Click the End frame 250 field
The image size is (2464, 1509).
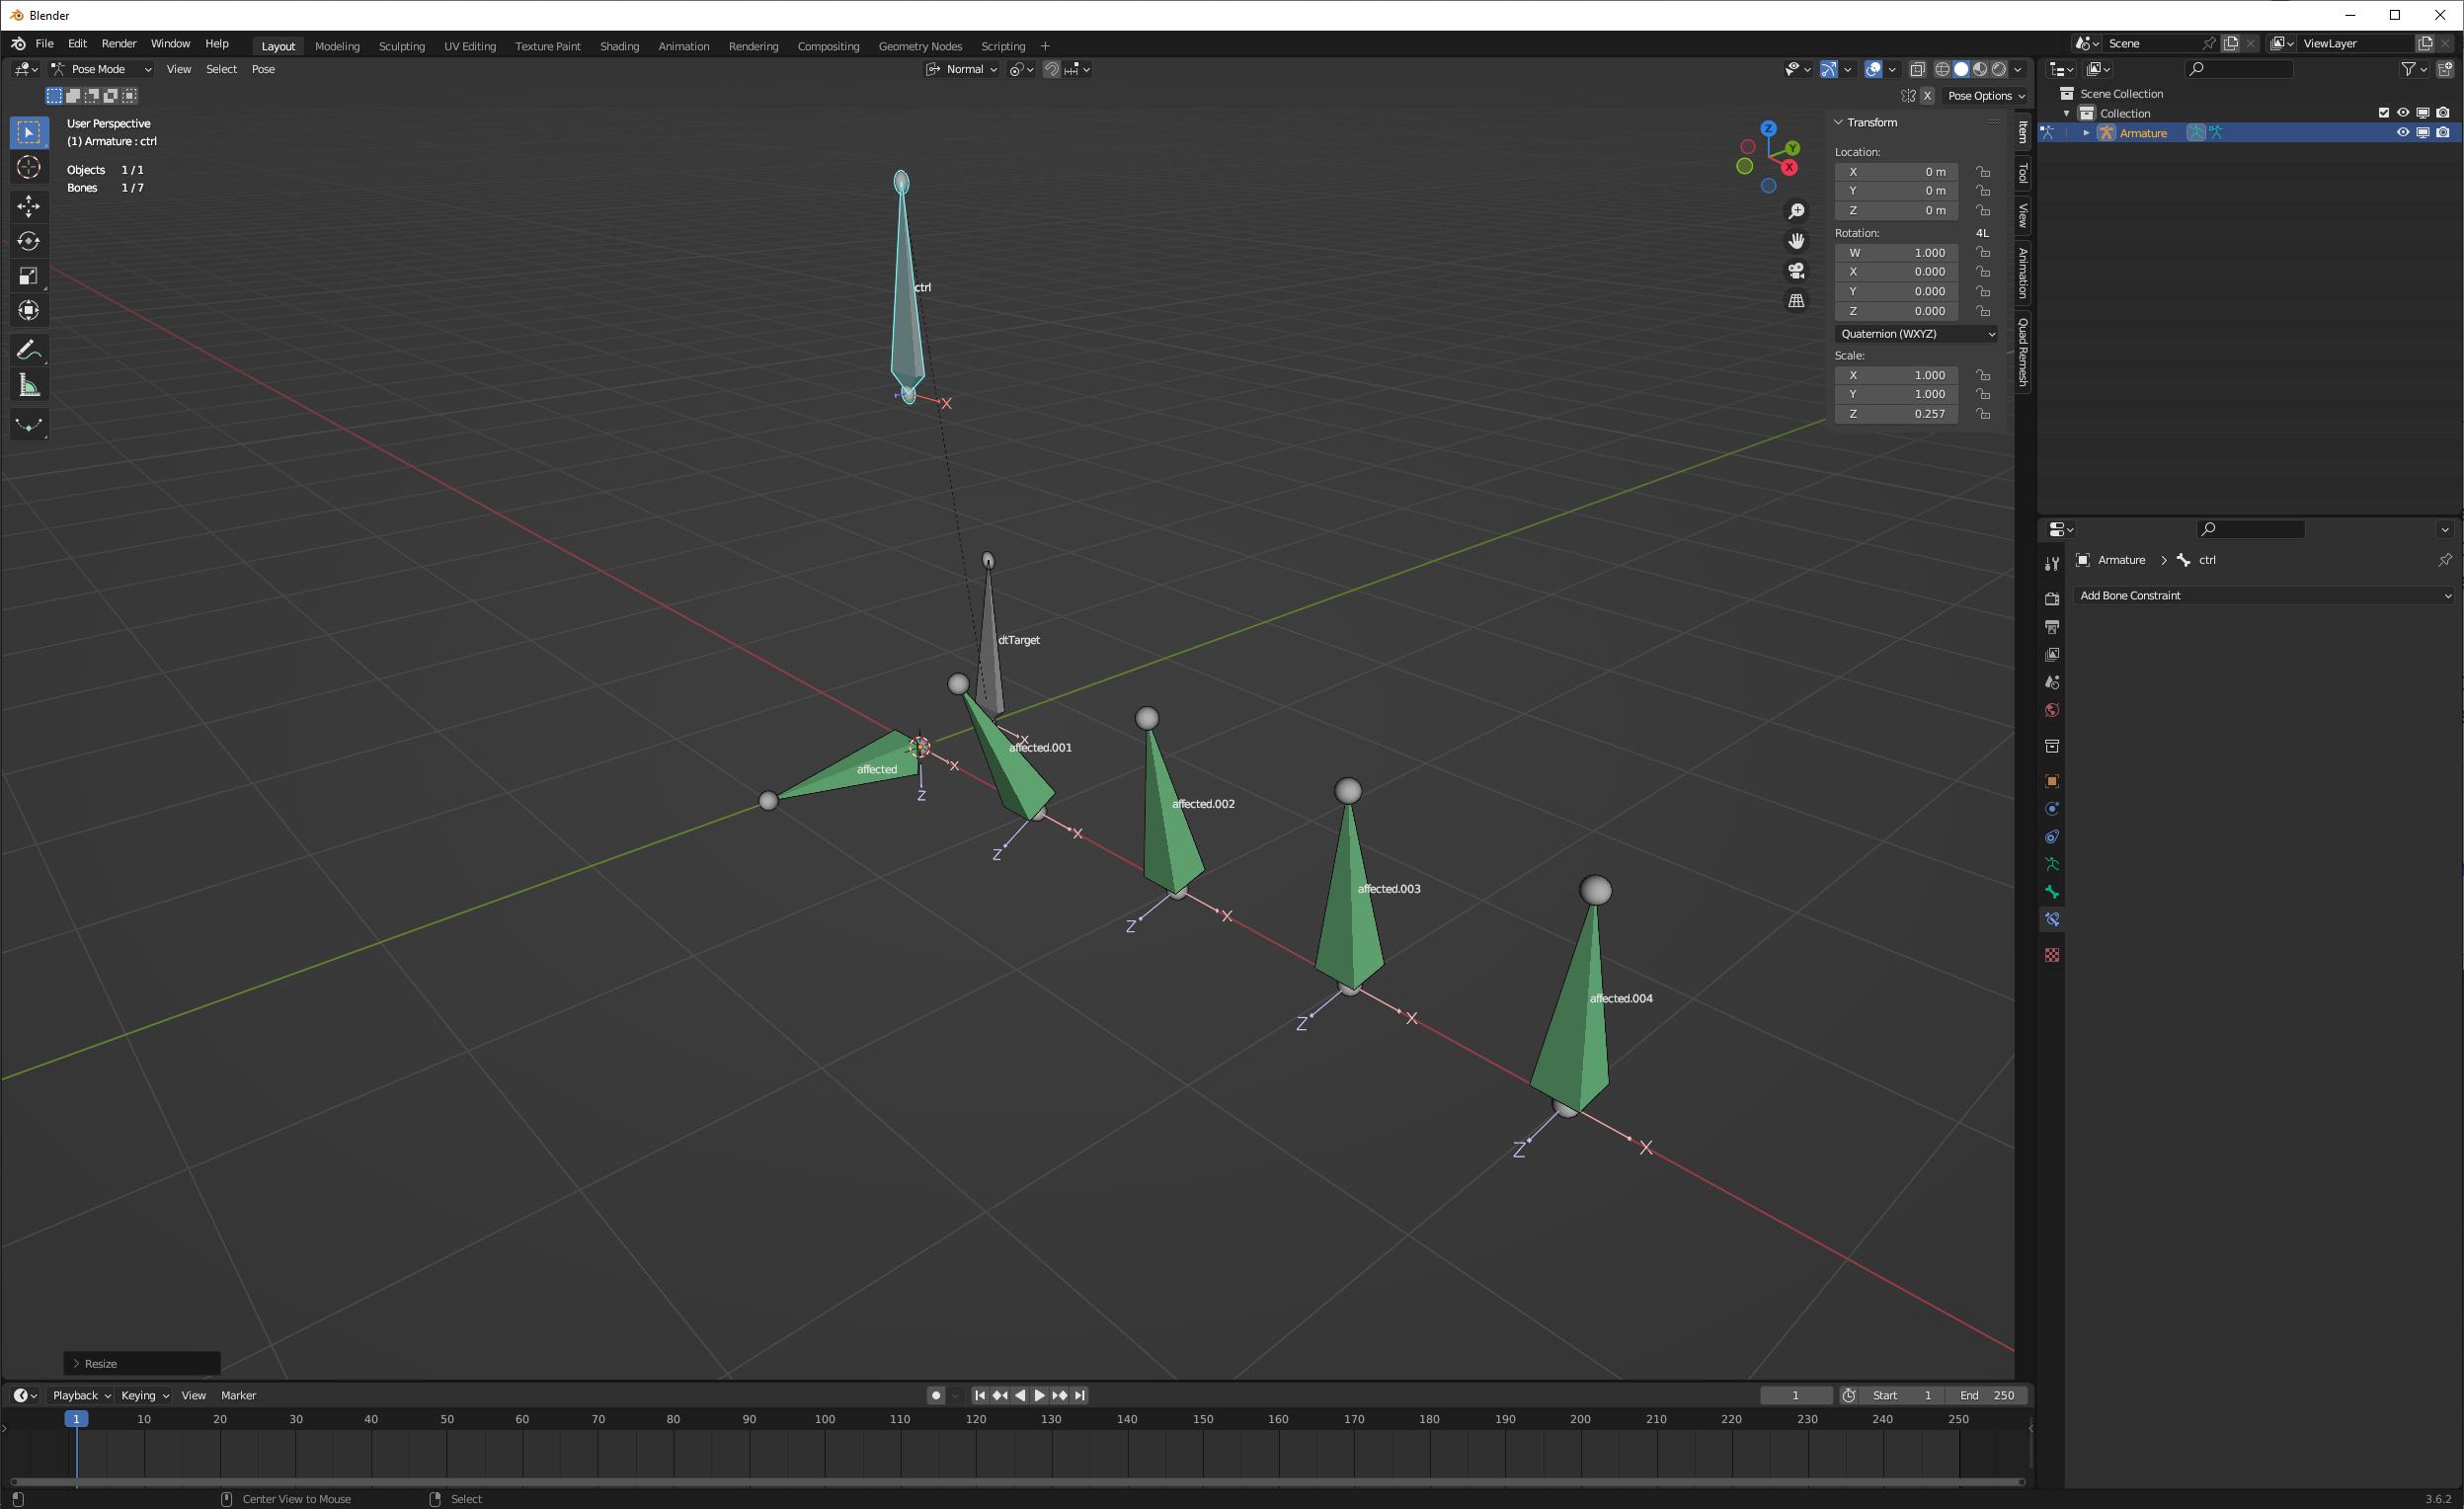coord(1987,1396)
